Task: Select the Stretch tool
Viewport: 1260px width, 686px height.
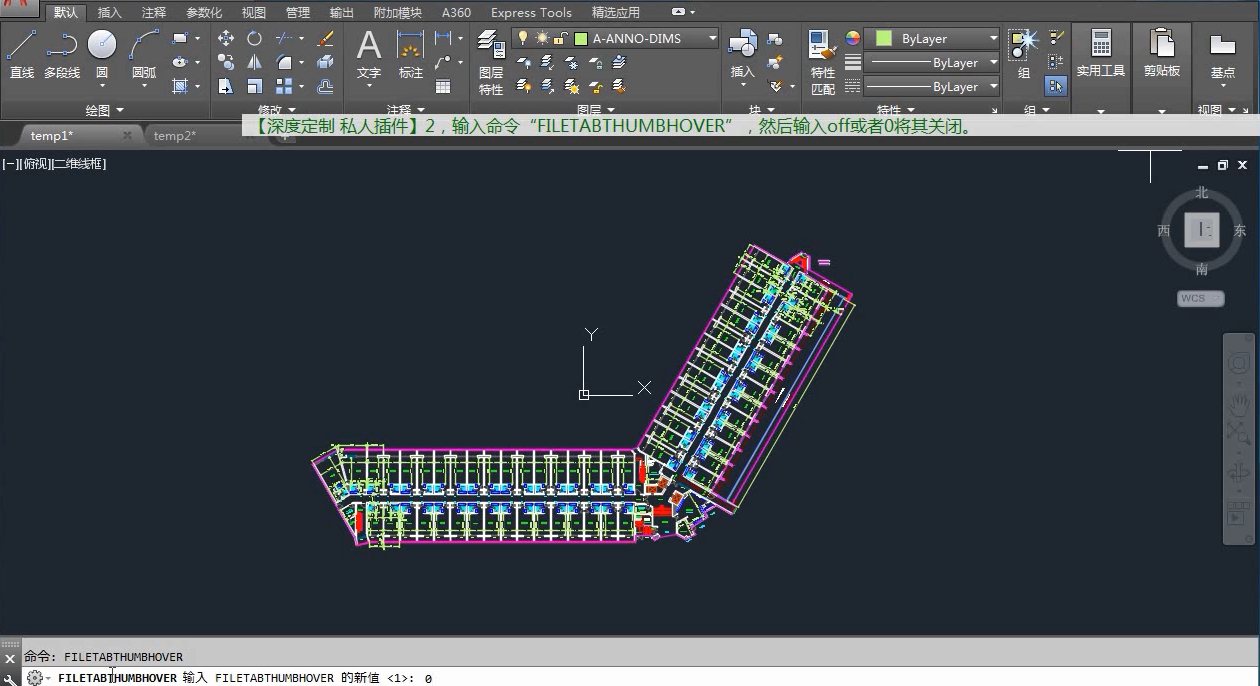Action: pos(226,86)
